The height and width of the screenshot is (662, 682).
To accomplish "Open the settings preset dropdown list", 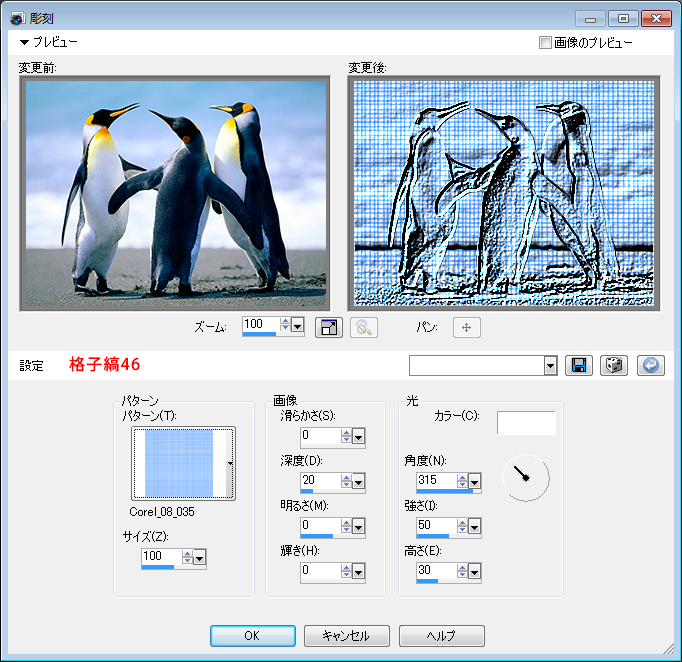I will point(550,366).
